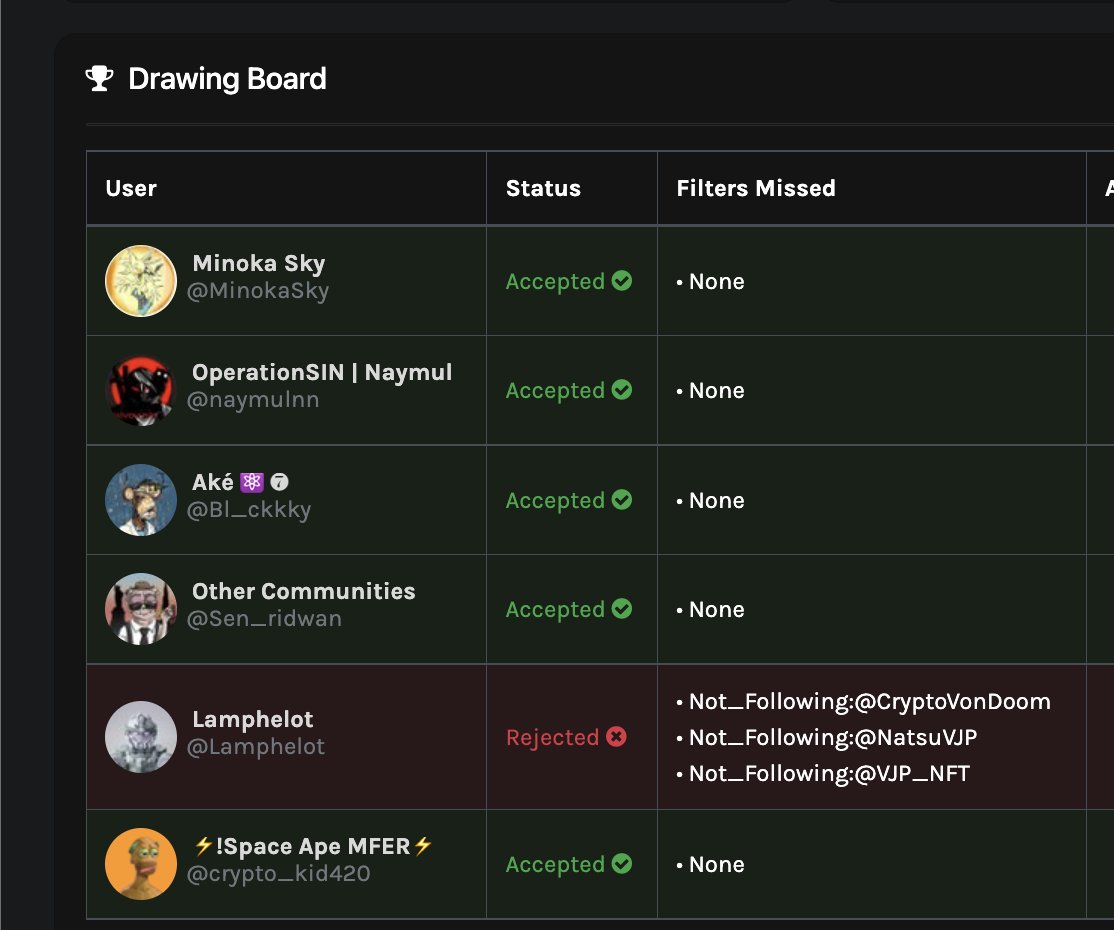Click the purple atom emoji beside Aké
The height and width of the screenshot is (930, 1114).
(x=252, y=482)
